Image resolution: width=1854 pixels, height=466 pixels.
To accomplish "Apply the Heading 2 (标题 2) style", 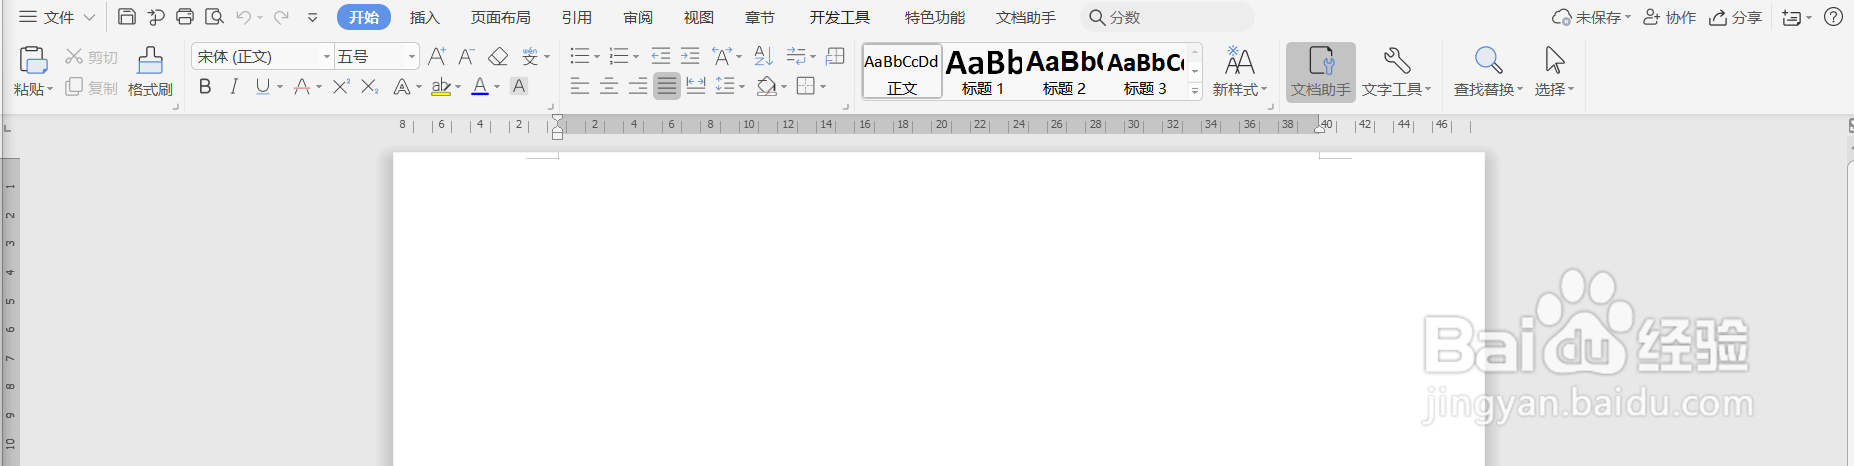I will point(1064,72).
